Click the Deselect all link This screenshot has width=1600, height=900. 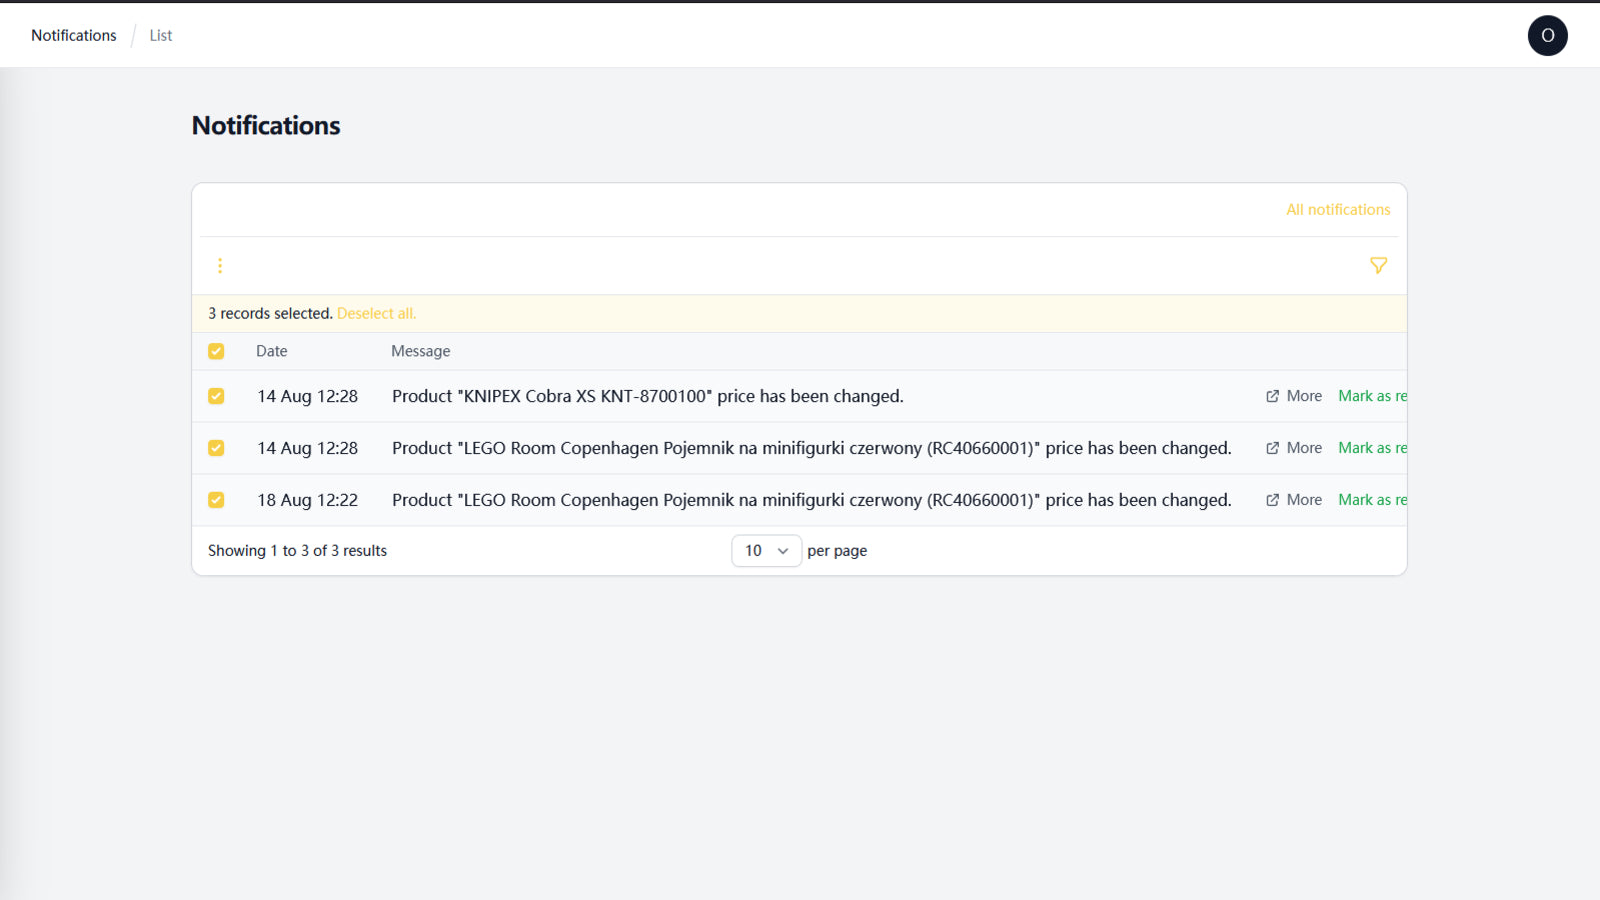[377, 313]
